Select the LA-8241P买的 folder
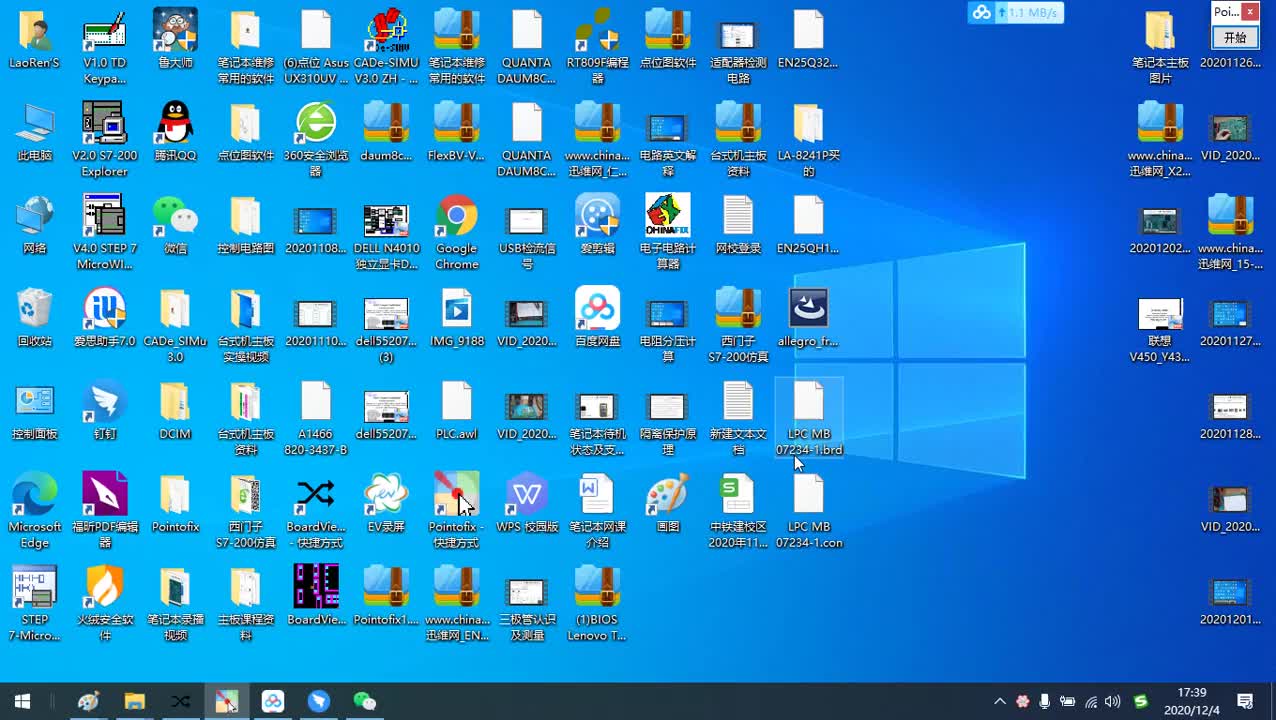The height and width of the screenshot is (720, 1276). (808, 140)
